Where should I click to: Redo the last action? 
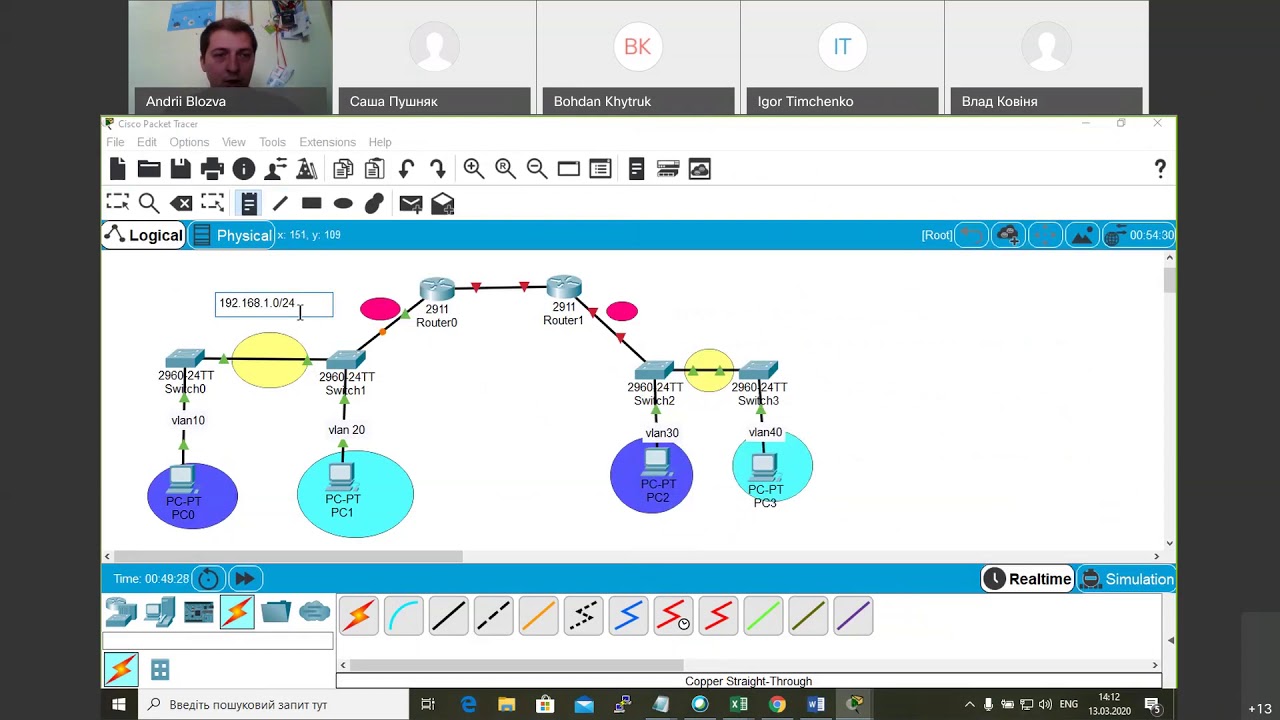click(437, 169)
